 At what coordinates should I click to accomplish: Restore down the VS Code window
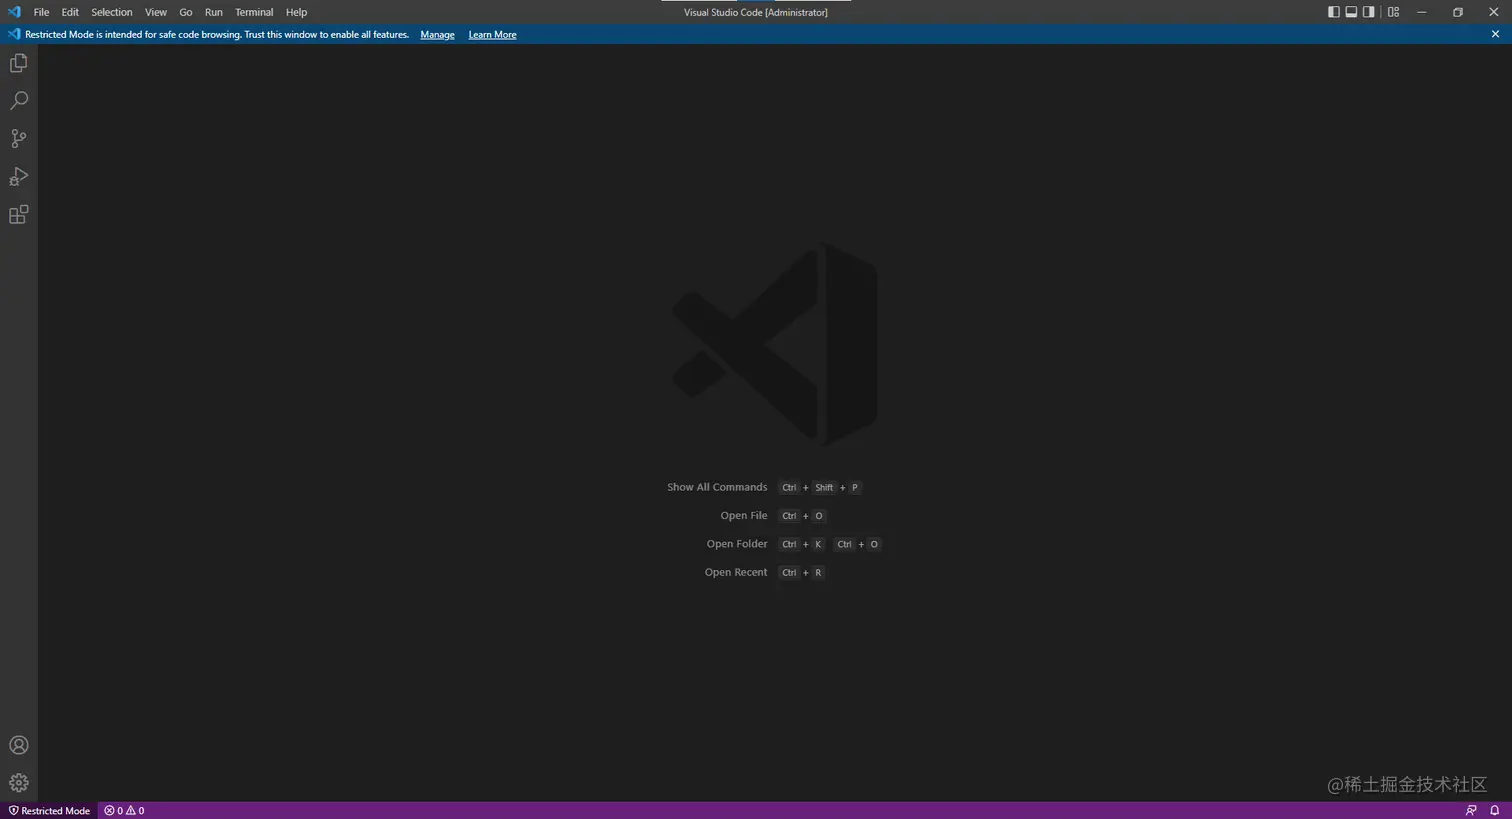pos(1457,12)
